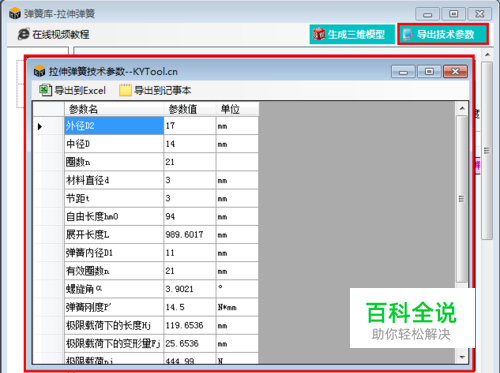Select the 弹簧刚度P' cell
The width and height of the screenshot is (500, 373).
114,307
